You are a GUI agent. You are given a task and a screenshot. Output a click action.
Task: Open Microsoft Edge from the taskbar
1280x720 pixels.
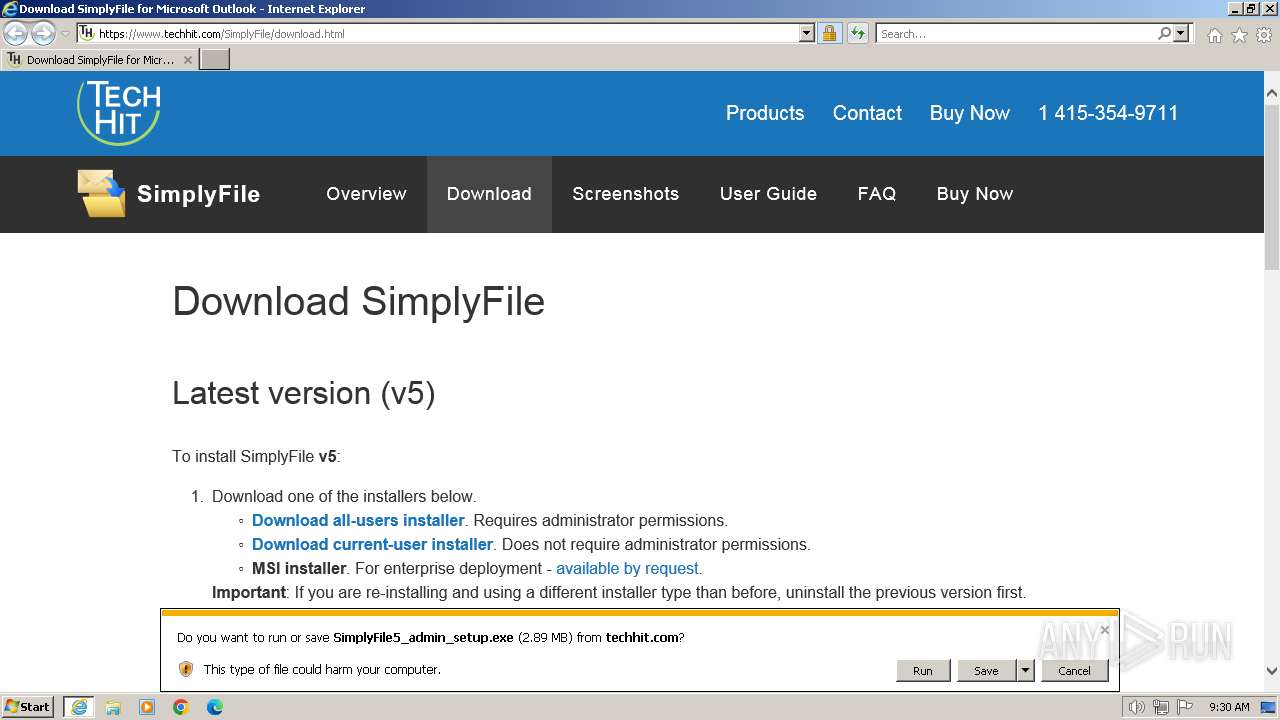pos(215,707)
